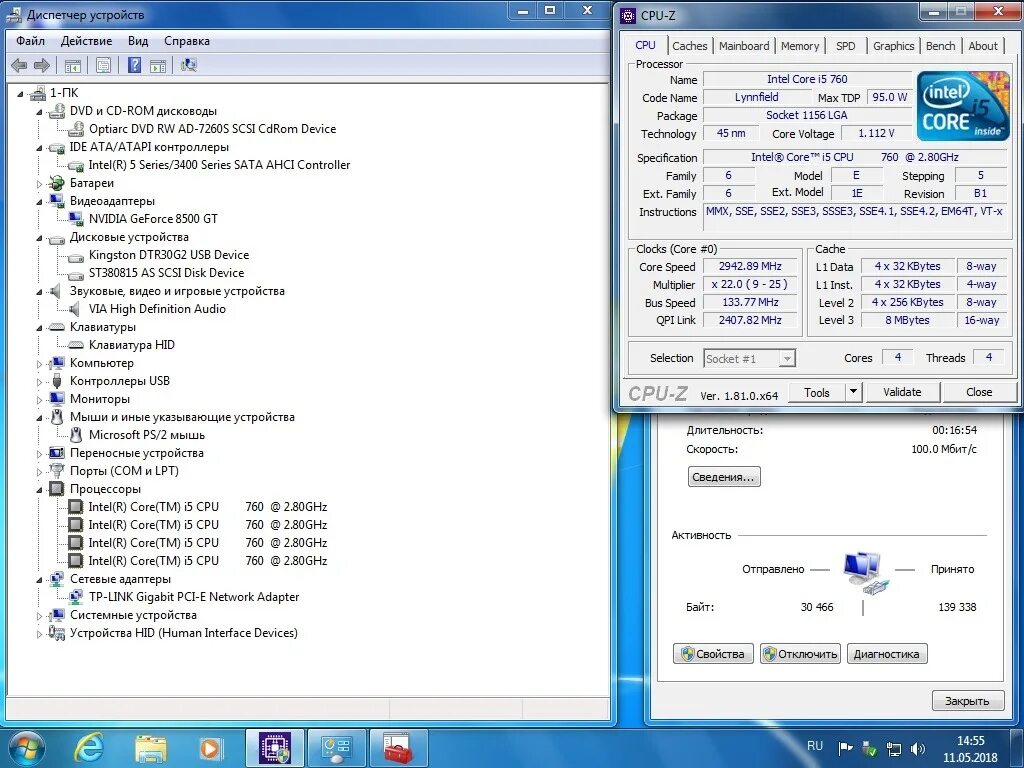
Task: Expand the Мониторы node
Action: [x=39, y=400]
